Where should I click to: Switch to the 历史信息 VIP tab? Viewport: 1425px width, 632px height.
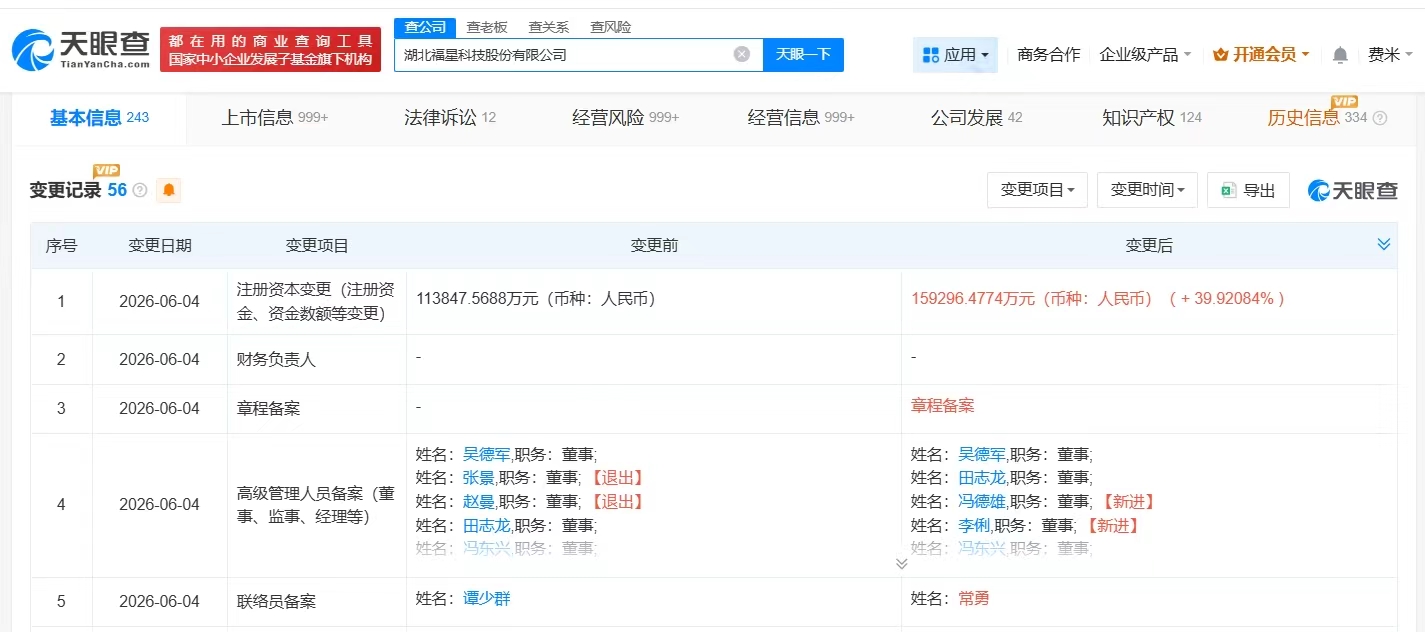1317,118
